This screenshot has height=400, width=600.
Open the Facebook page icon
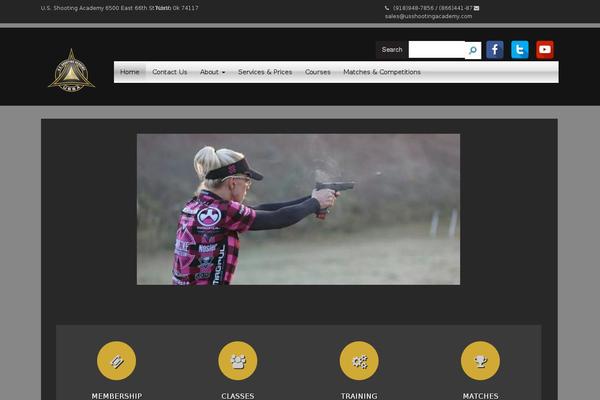tap(494, 50)
